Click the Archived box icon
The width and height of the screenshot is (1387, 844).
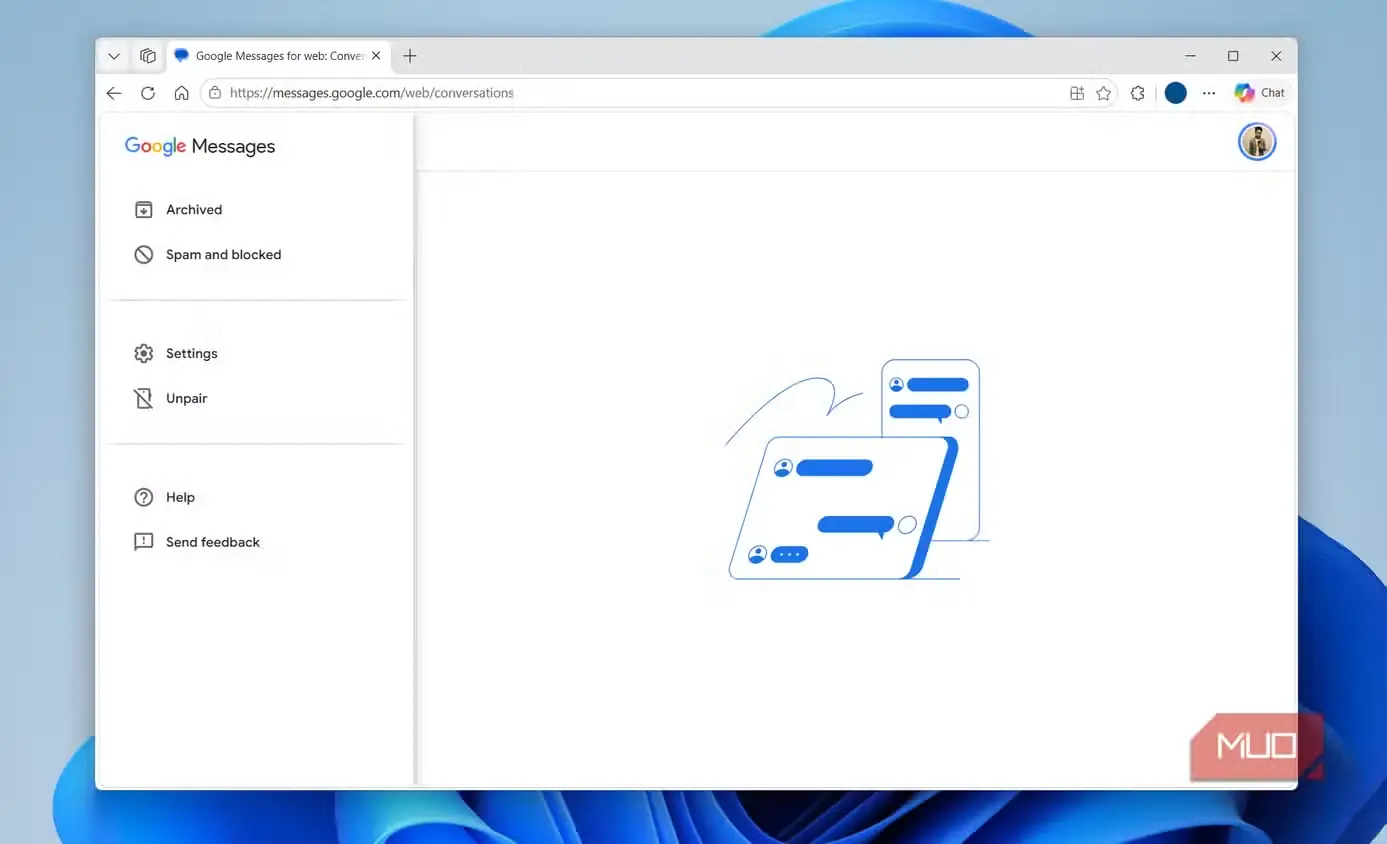pyautogui.click(x=144, y=210)
